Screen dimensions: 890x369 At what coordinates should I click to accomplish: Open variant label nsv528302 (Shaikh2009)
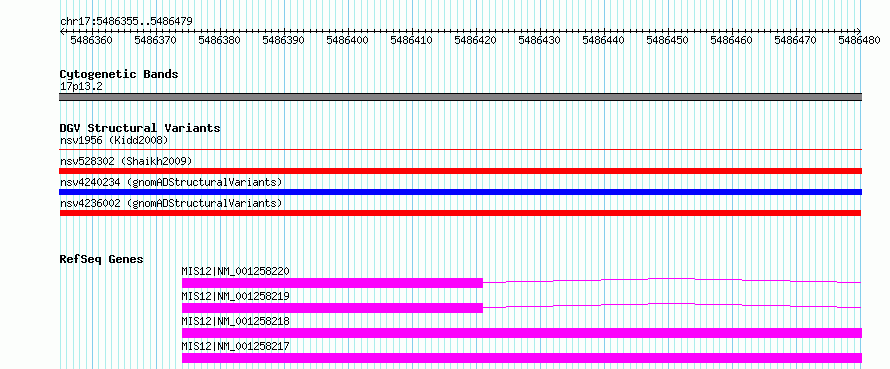[126, 161]
